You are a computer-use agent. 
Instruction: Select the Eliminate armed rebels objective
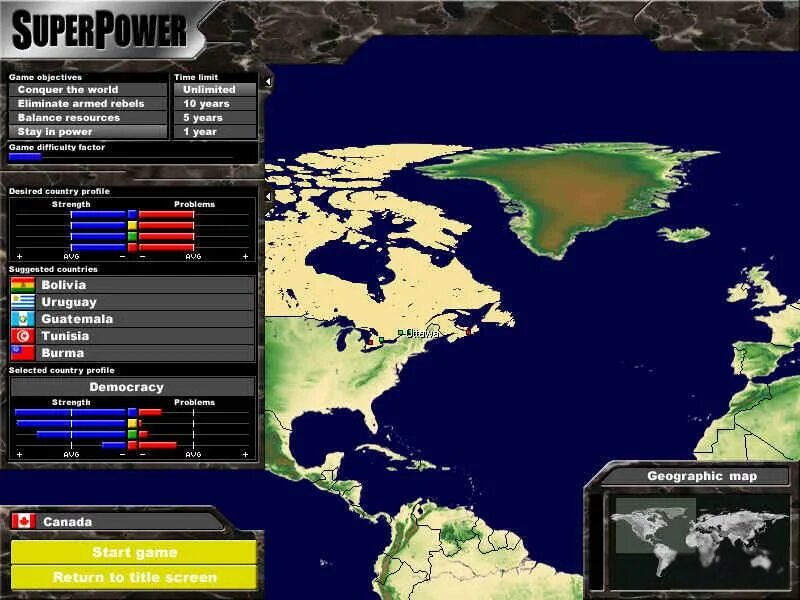coord(88,104)
